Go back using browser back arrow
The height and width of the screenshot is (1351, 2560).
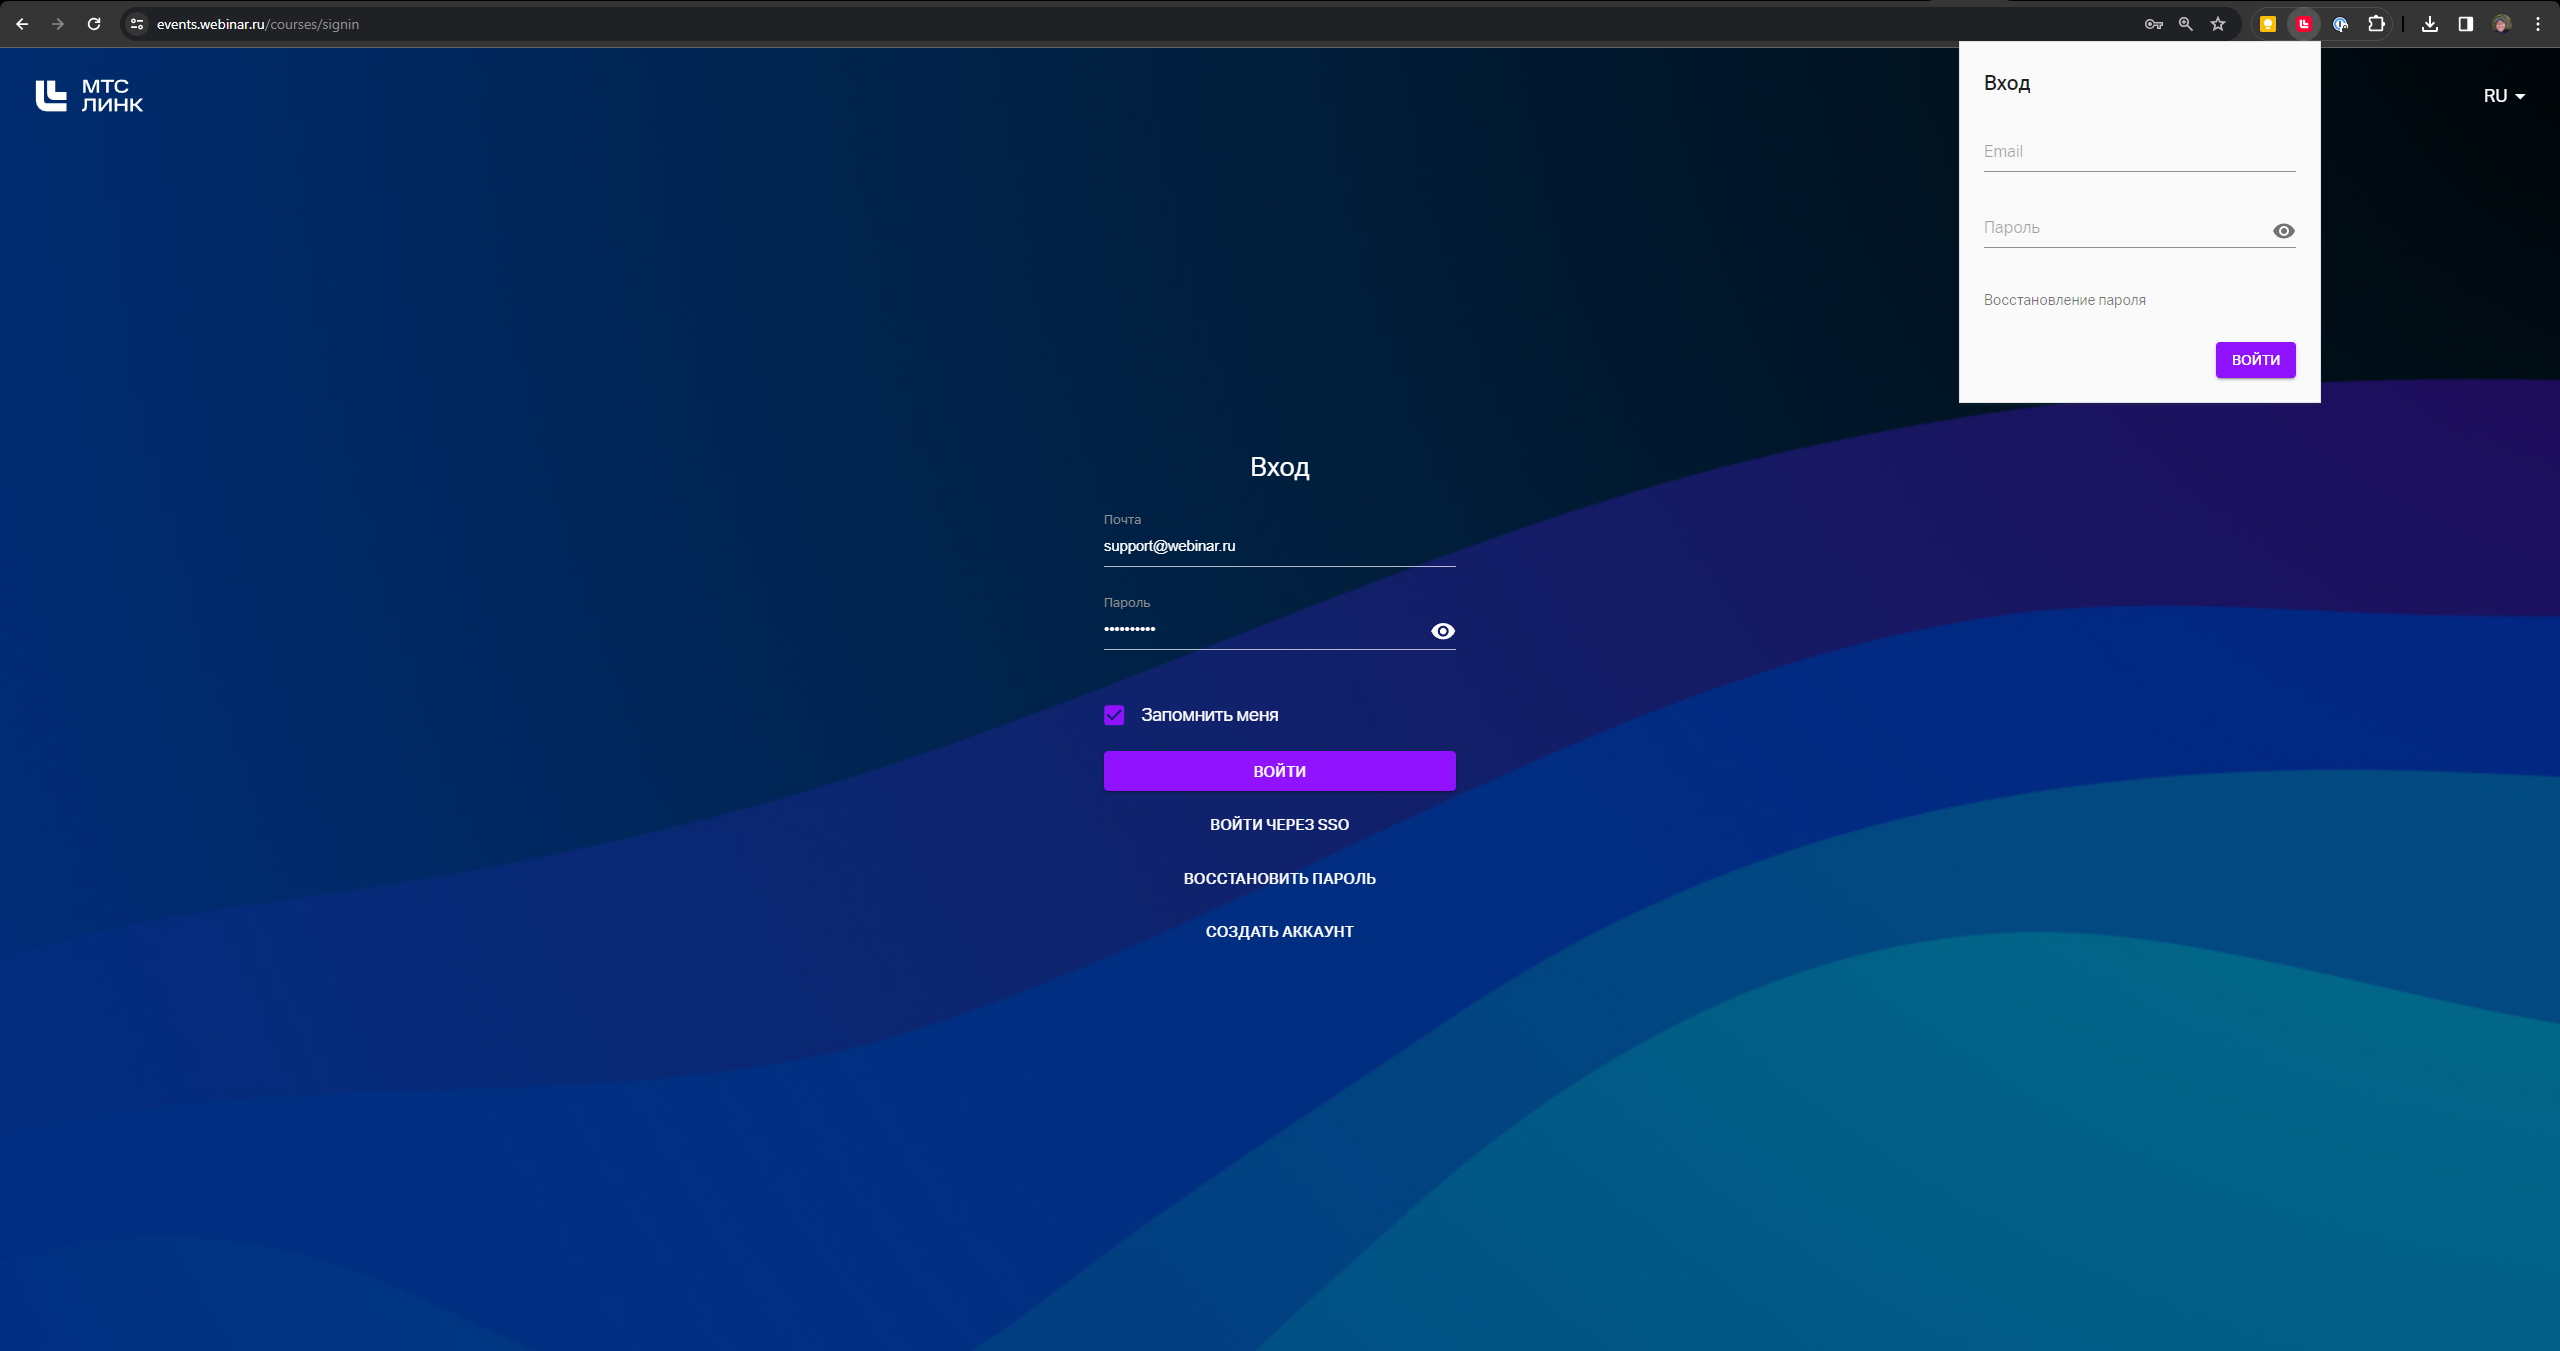pyautogui.click(x=22, y=24)
